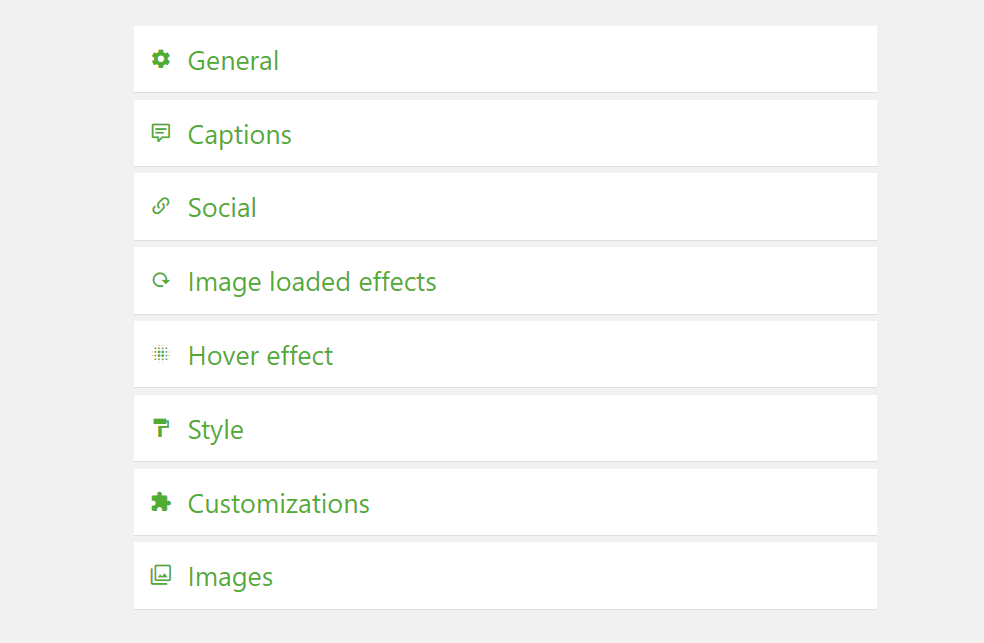Expand the General settings section
Image resolution: width=984 pixels, height=643 pixels.
pyautogui.click(x=233, y=61)
